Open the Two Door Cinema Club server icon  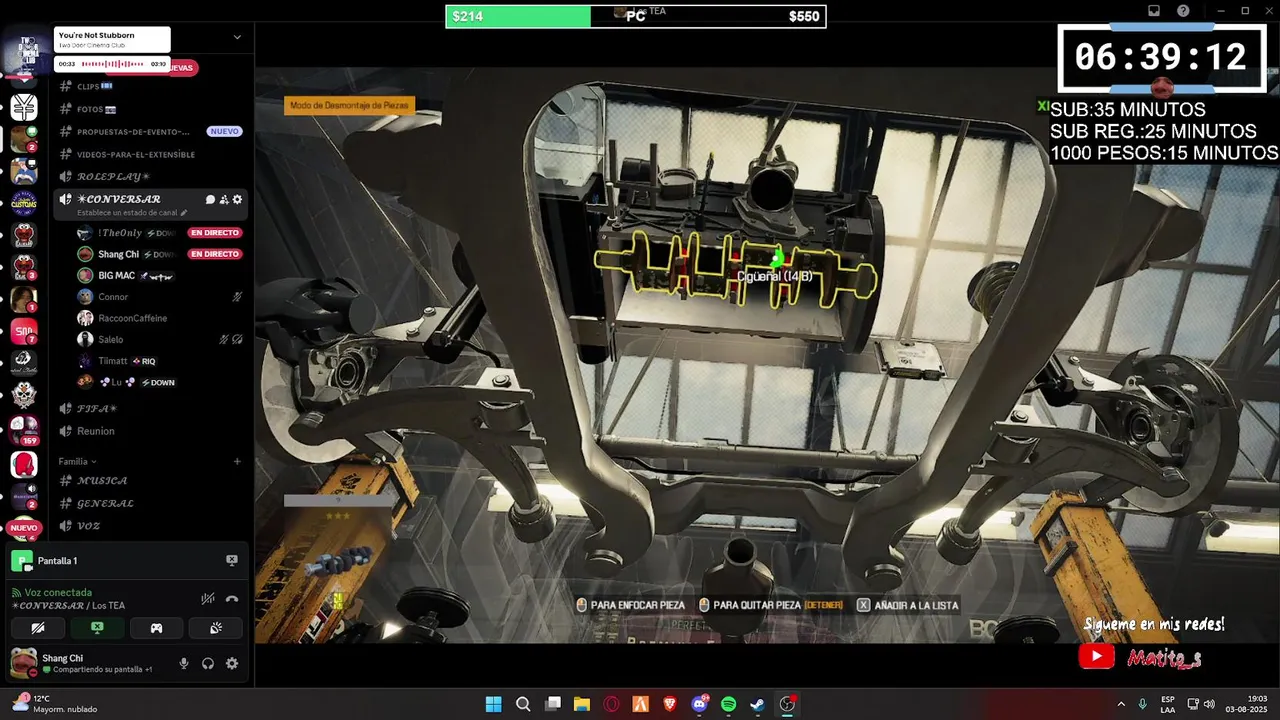(28, 52)
